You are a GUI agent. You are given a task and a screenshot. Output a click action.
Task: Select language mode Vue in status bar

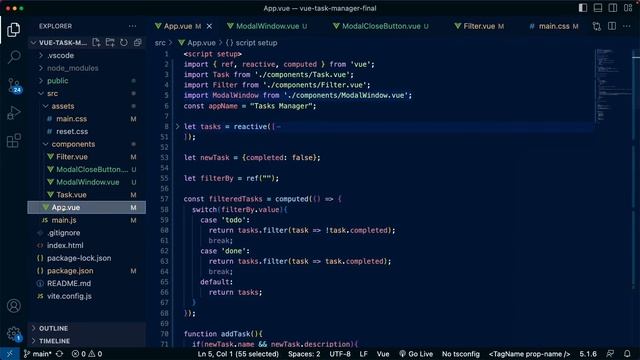pos(382,354)
